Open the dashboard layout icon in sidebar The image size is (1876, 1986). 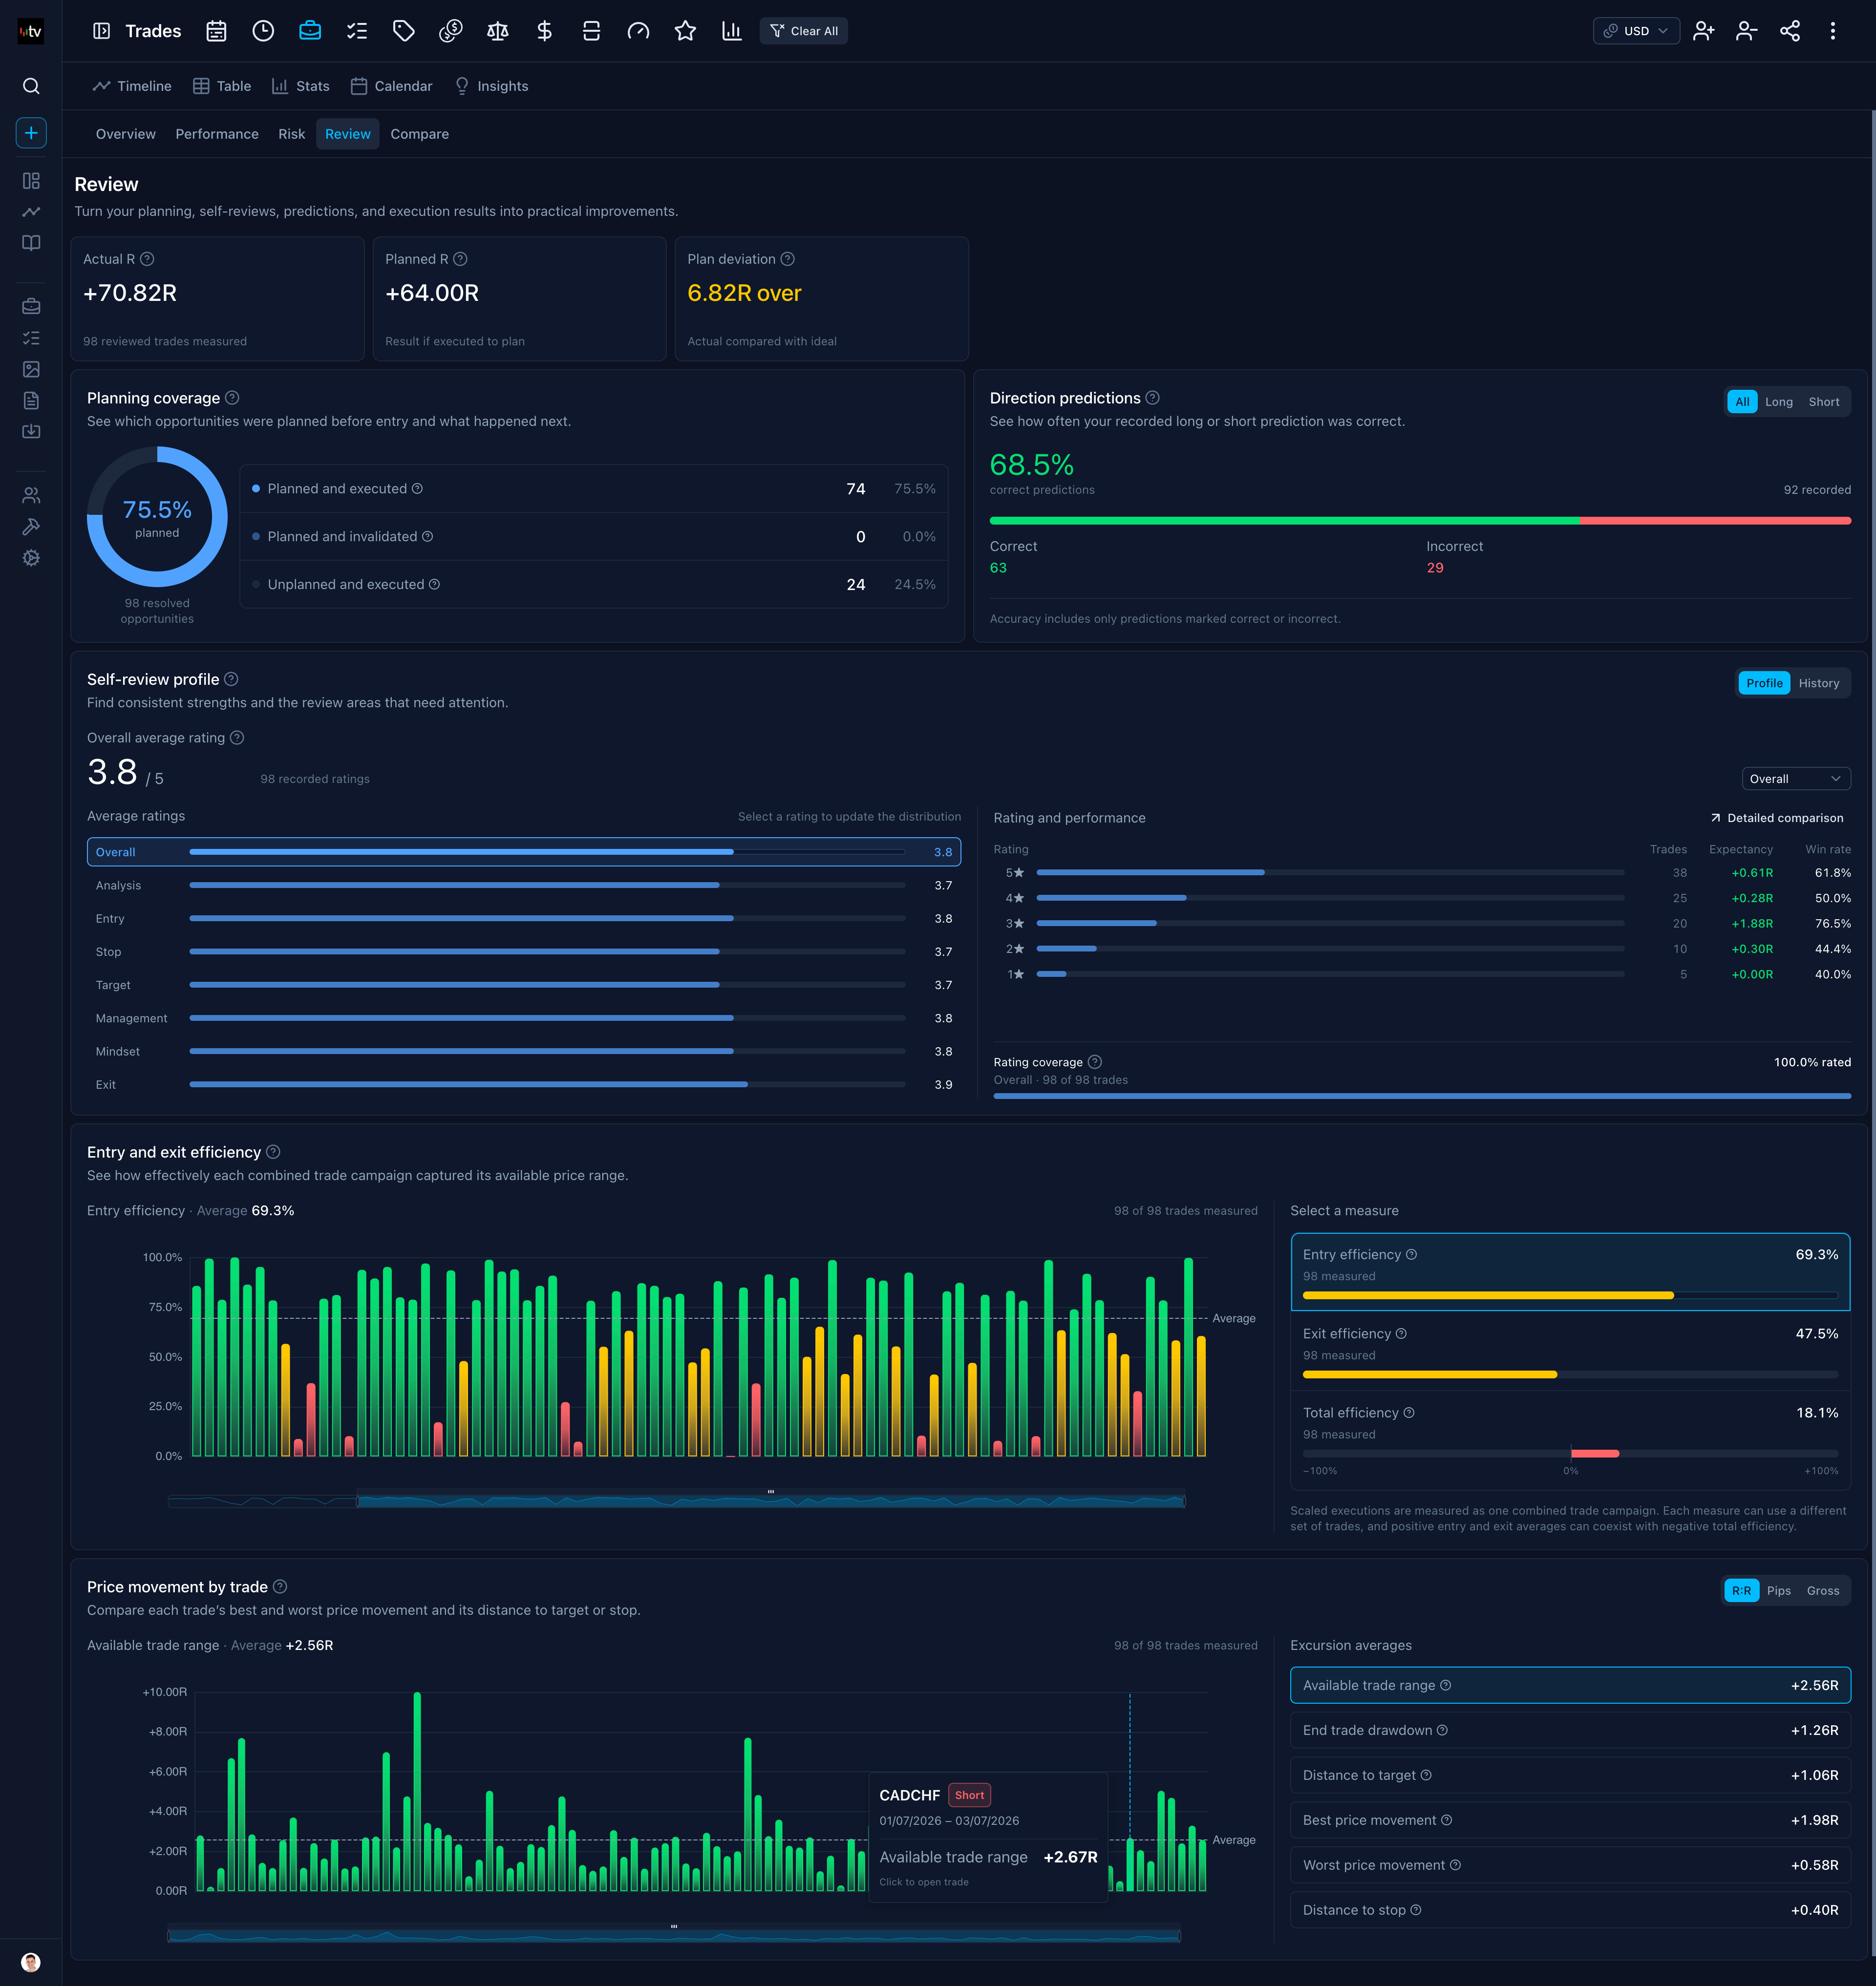31,180
